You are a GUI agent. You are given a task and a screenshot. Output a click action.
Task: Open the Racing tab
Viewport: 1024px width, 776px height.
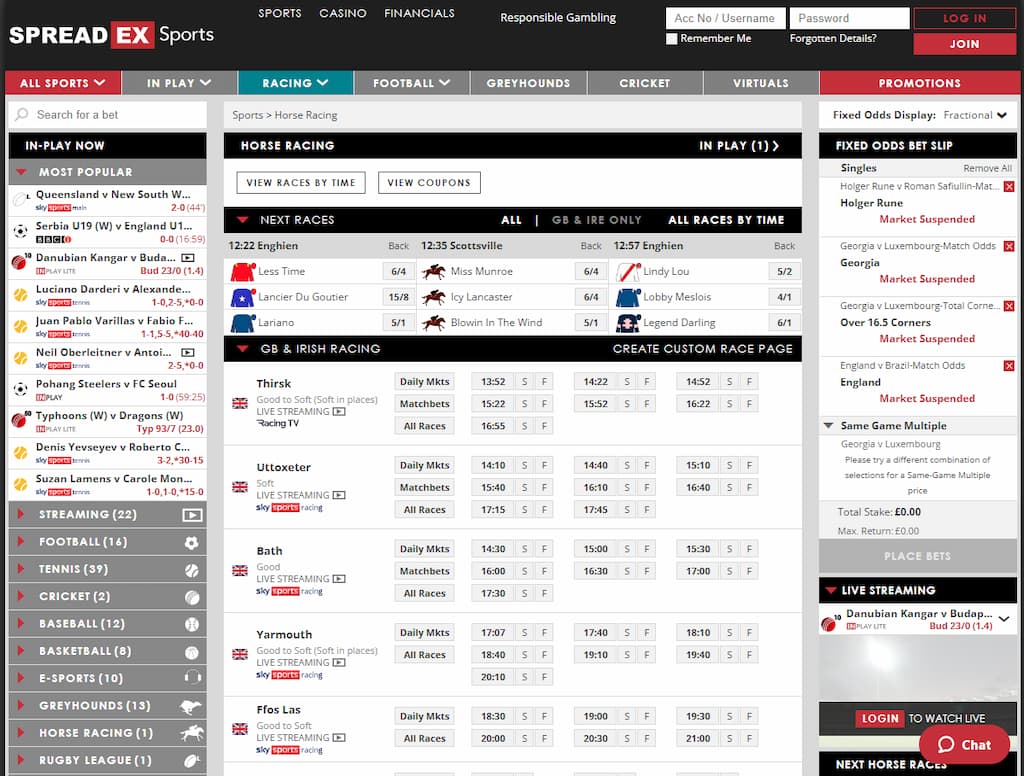(295, 83)
